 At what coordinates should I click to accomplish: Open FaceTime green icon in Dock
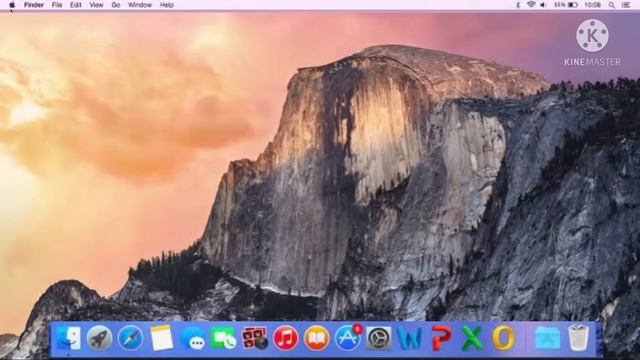(223, 338)
